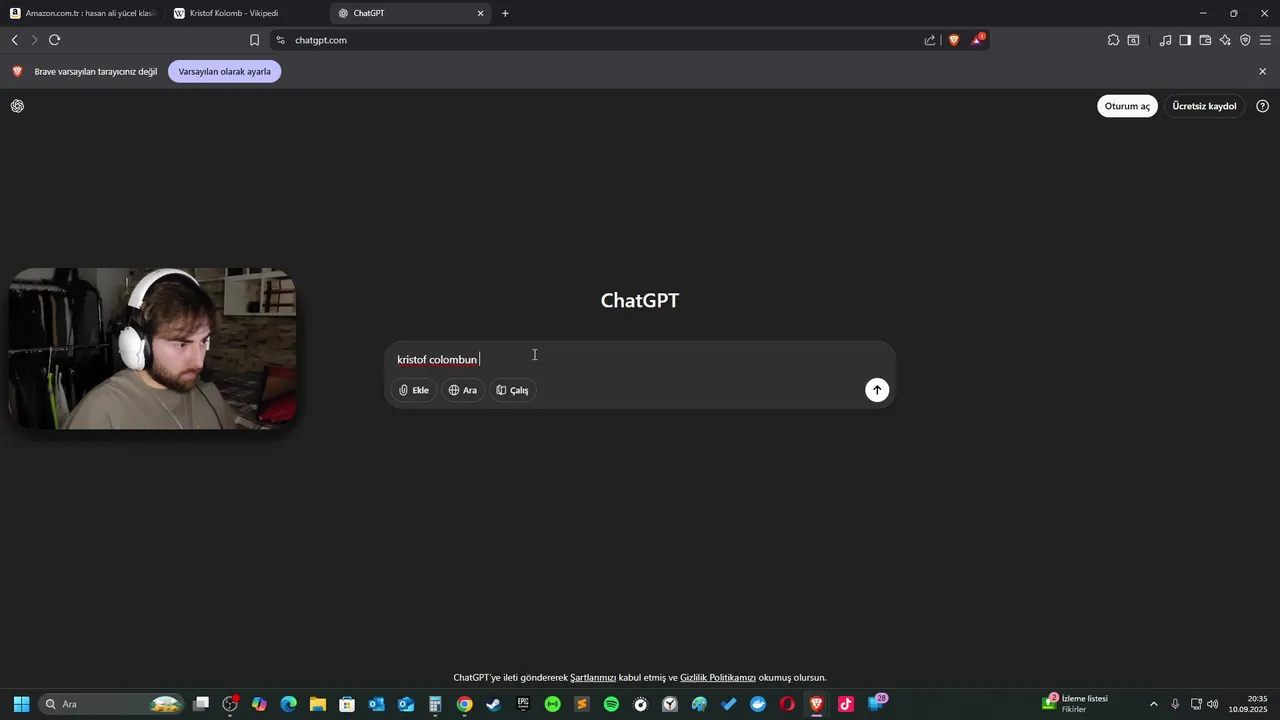Open Docker whale icon in taskbar
Image resolution: width=1280 pixels, height=720 pixels.
[x=758, y=704]
